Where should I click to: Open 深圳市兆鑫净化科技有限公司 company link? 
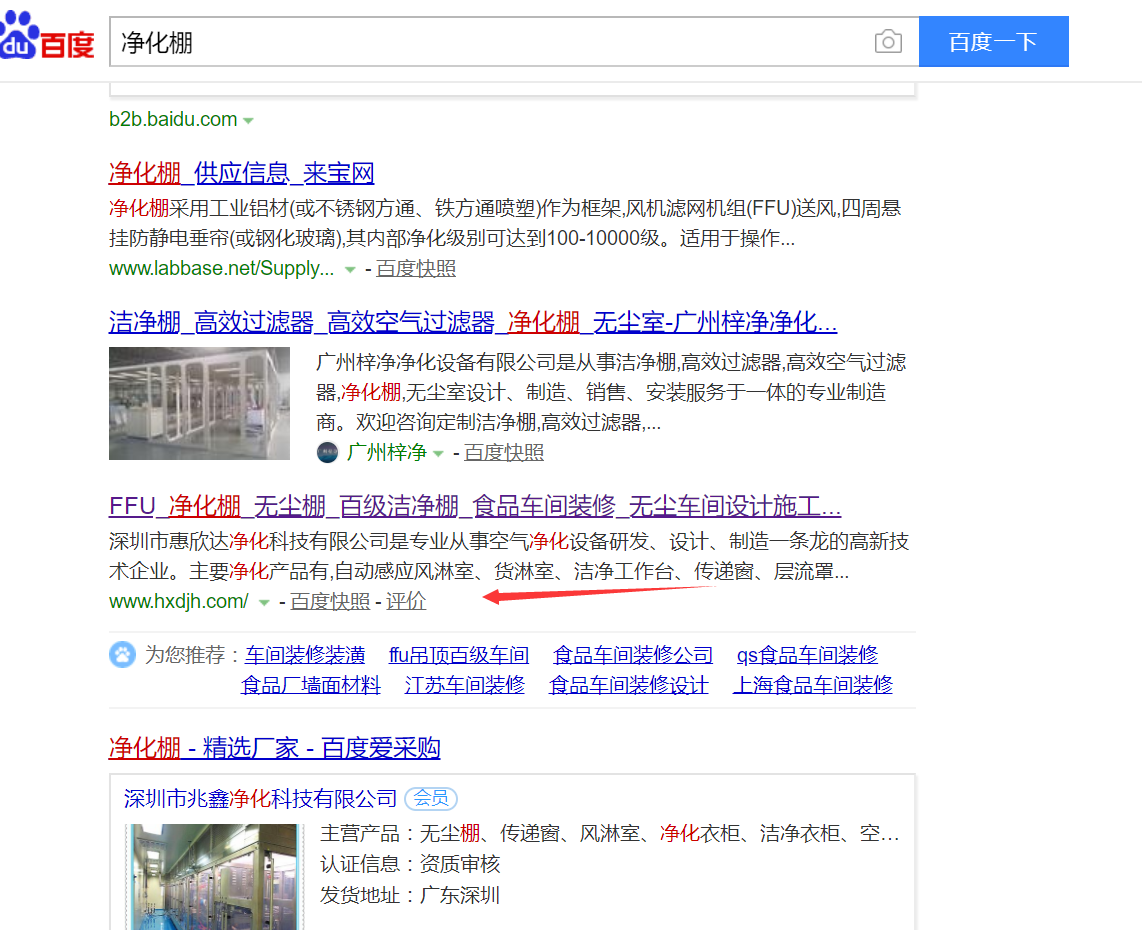click(260, 799)
